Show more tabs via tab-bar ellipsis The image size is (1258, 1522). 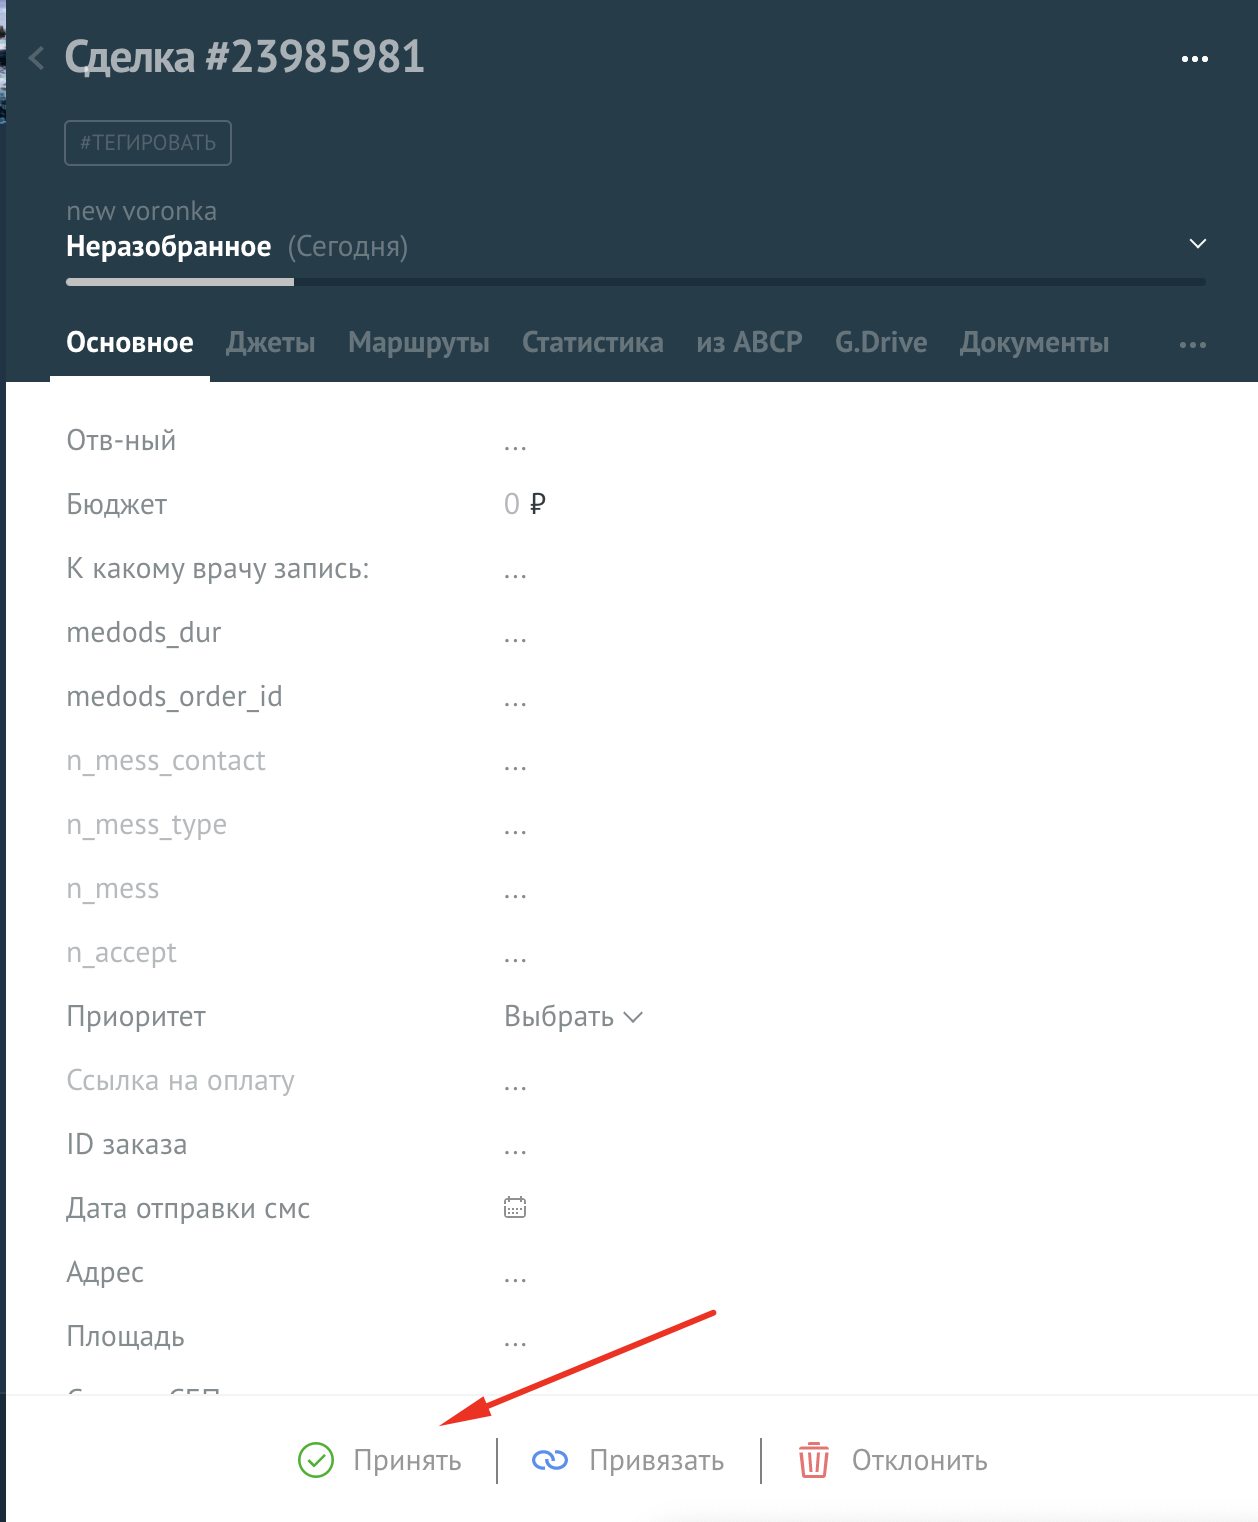[x=1192, y=344]
